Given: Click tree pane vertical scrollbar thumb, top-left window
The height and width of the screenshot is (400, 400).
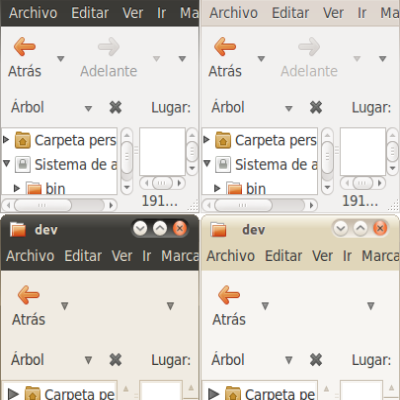Looking at the screenshot, I should 127,157.
